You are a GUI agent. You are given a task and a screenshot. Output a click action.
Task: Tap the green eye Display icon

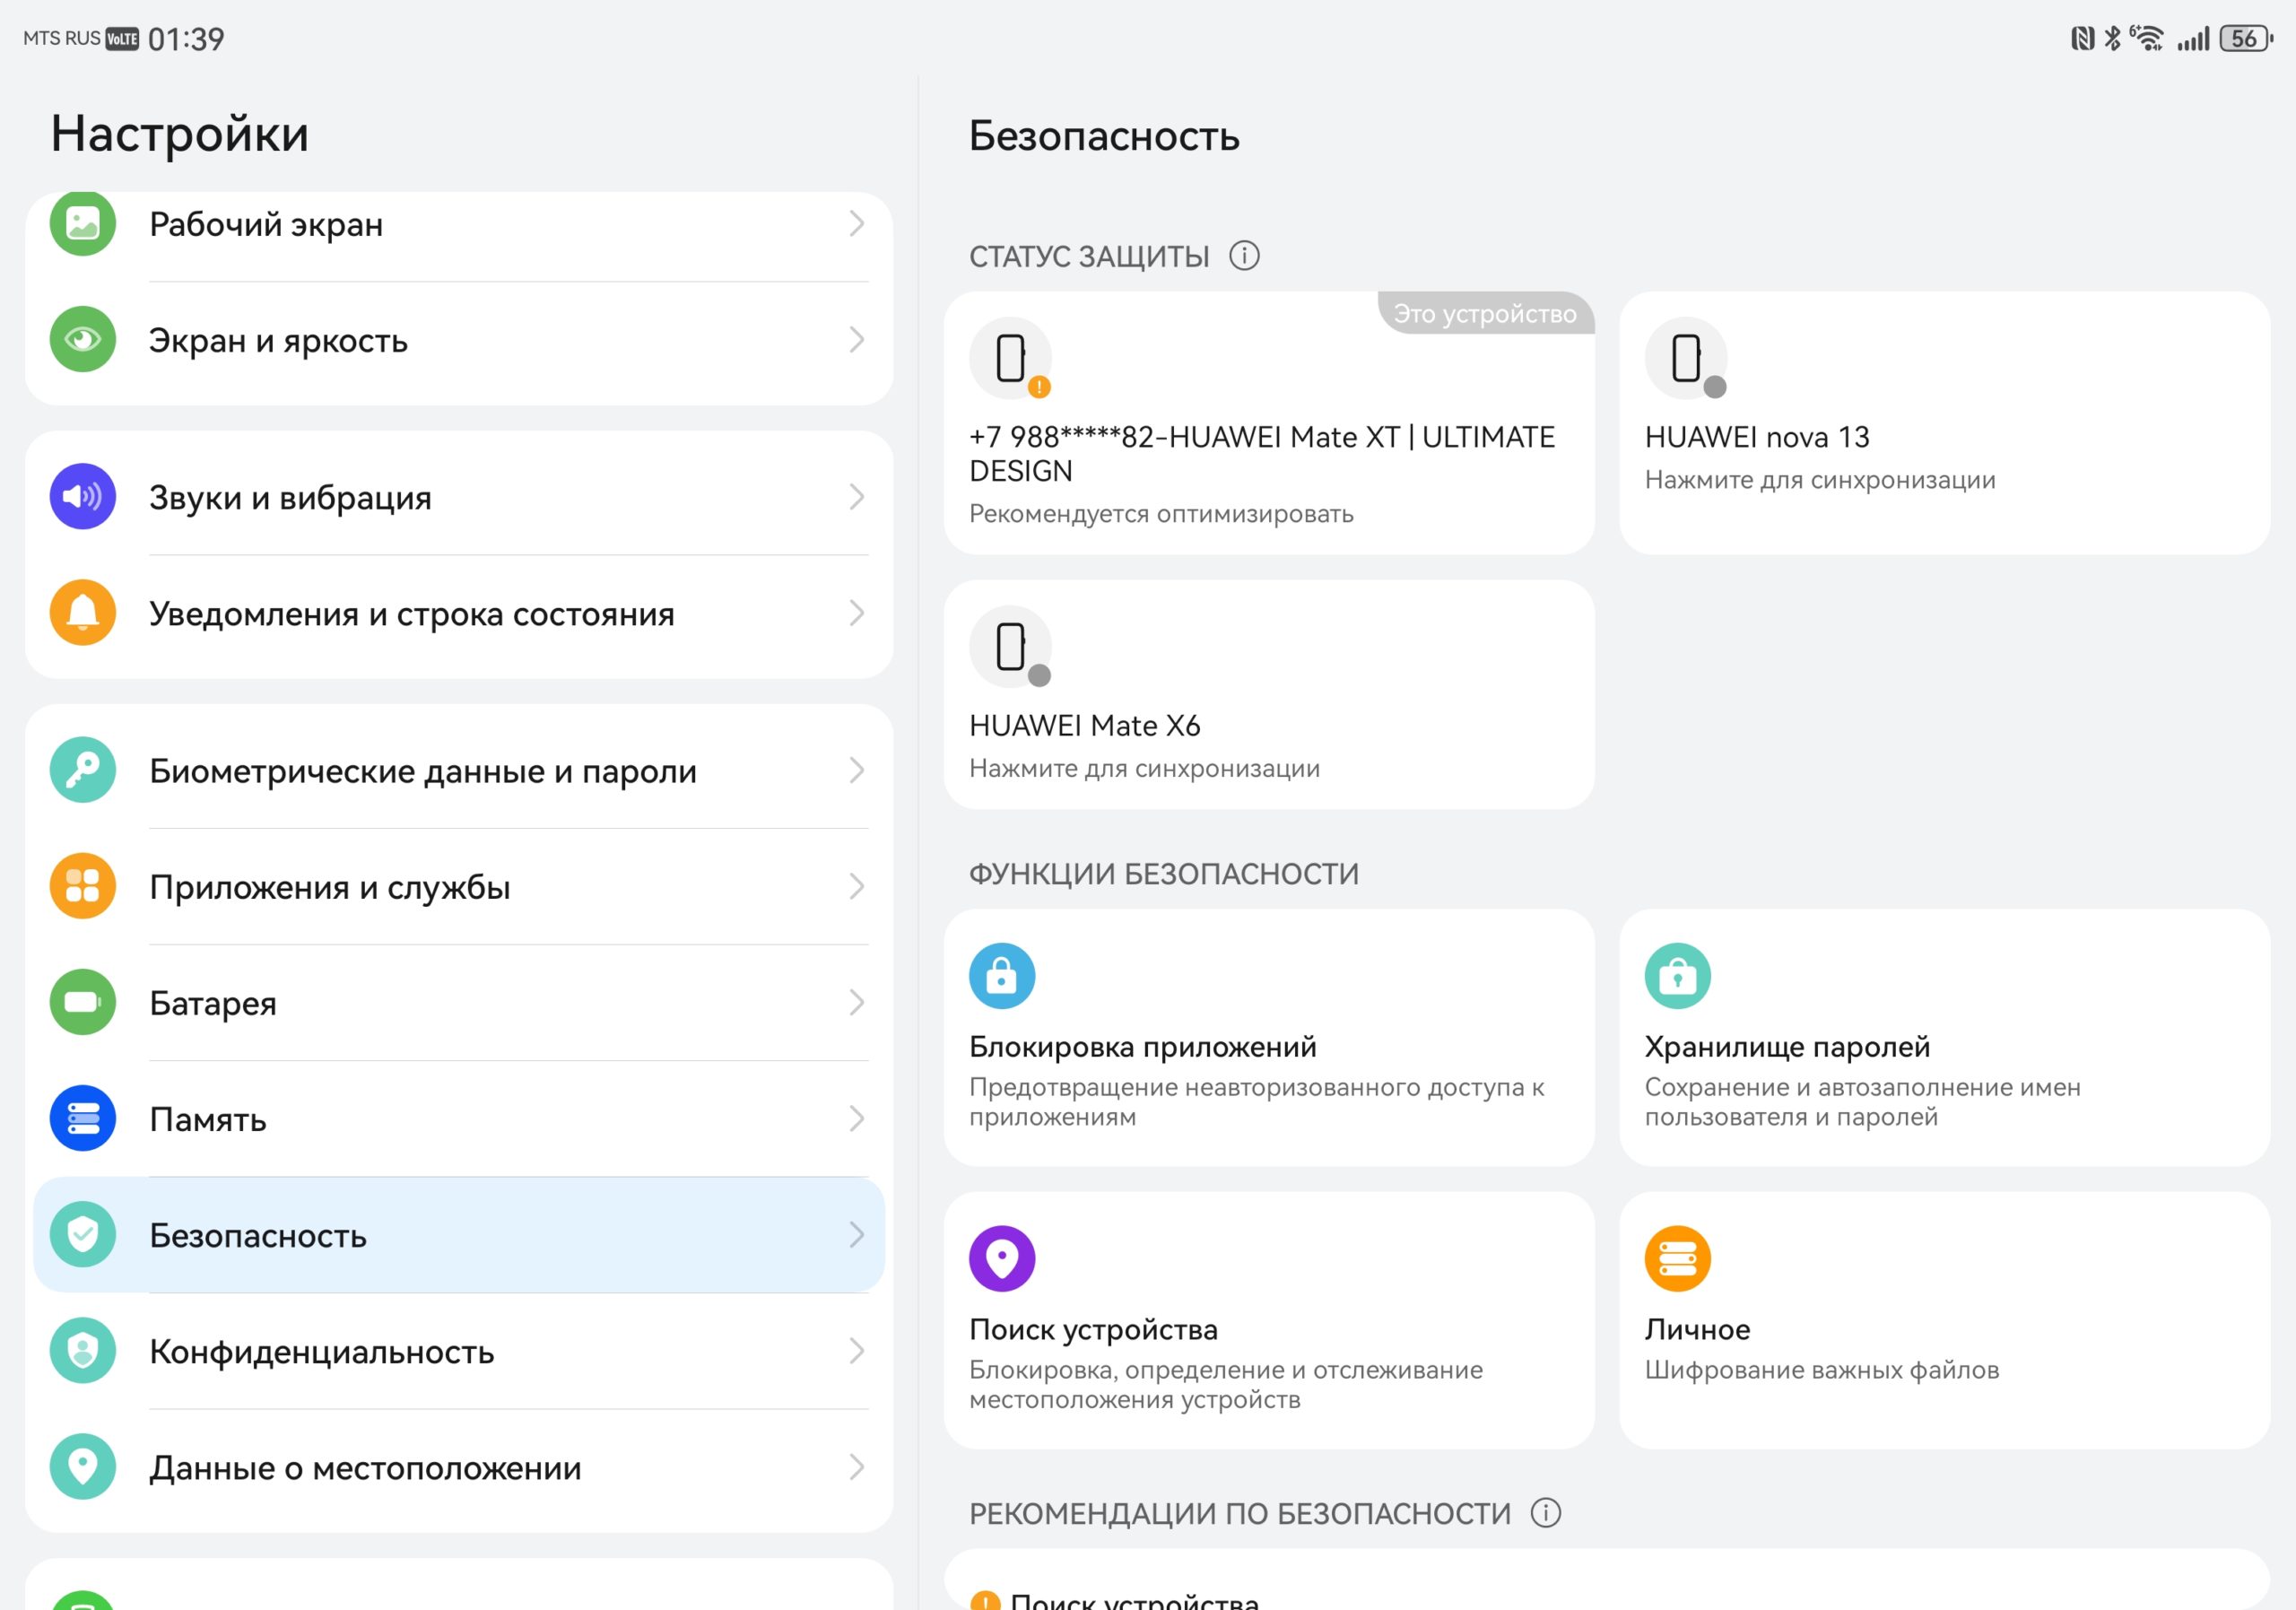pos(83,339)
